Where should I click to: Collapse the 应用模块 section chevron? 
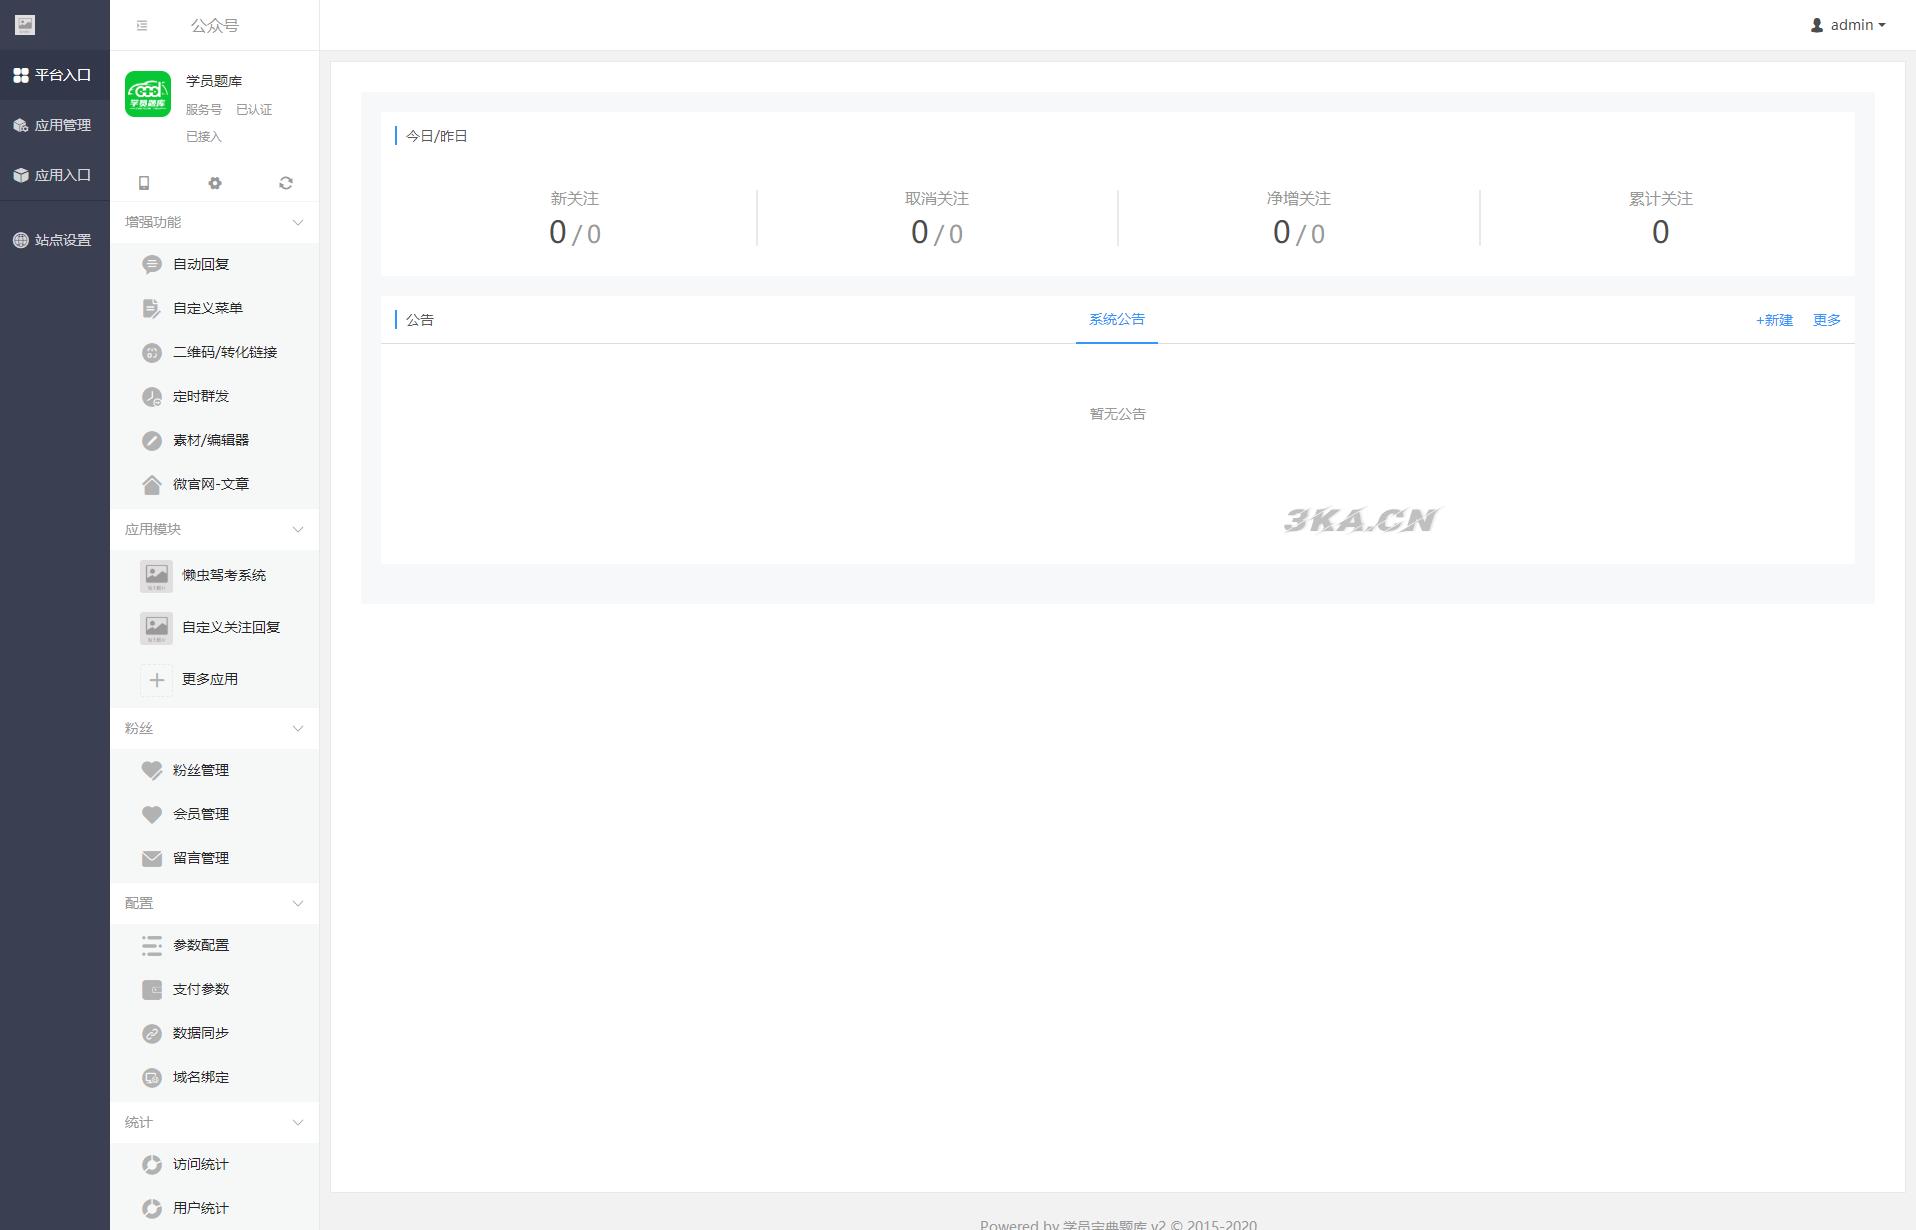click(297, 530)
